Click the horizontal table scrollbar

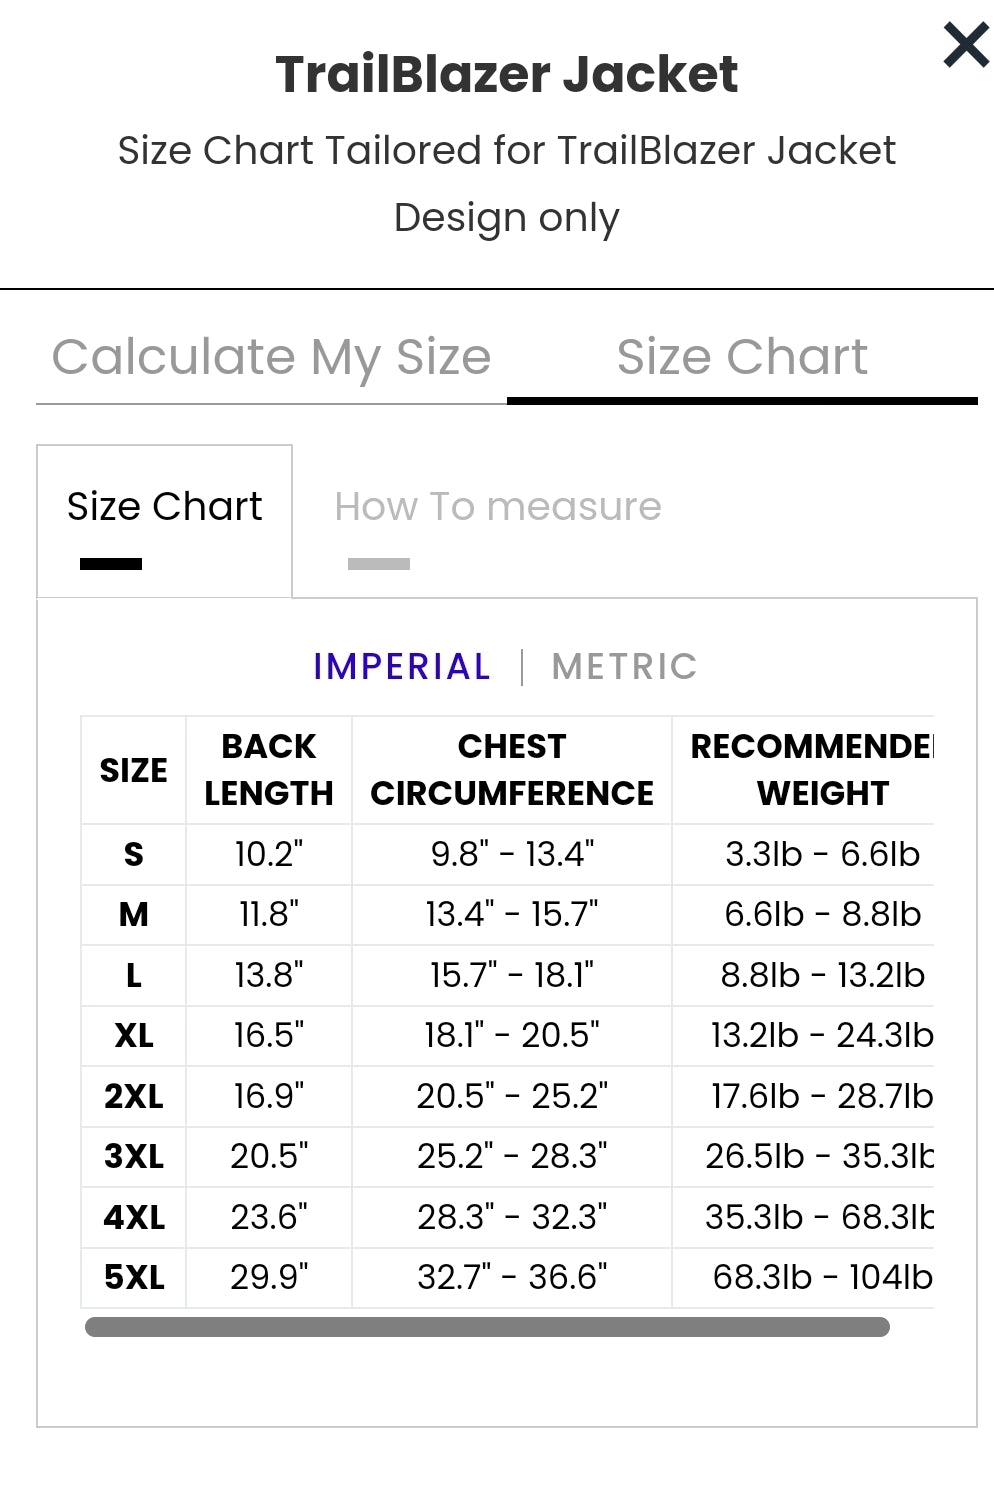pyautogui.click(x=487, y=1327)
